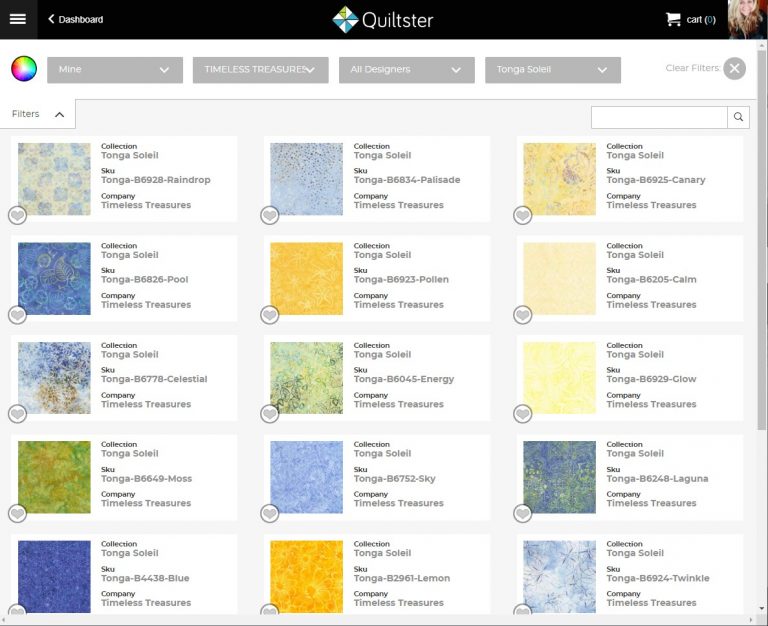768x626 pixels.
Task: Collapse the Filters tab
Action: [x=38, y=114]
